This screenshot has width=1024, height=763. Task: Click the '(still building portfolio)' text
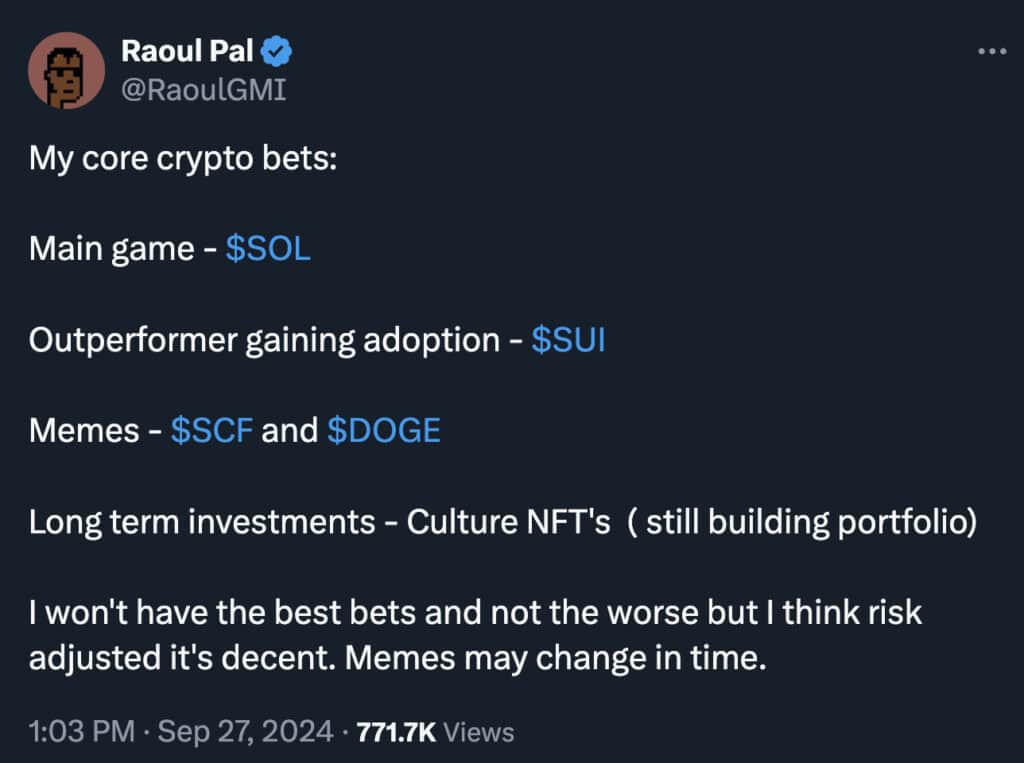tap(803, 522)
